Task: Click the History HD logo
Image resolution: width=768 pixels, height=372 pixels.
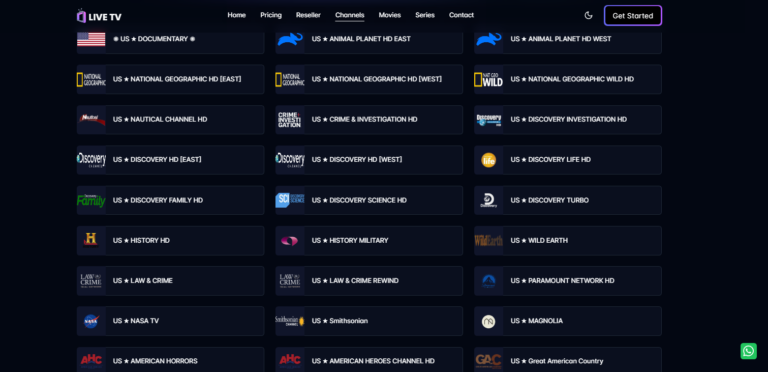Action: (91, 240)
